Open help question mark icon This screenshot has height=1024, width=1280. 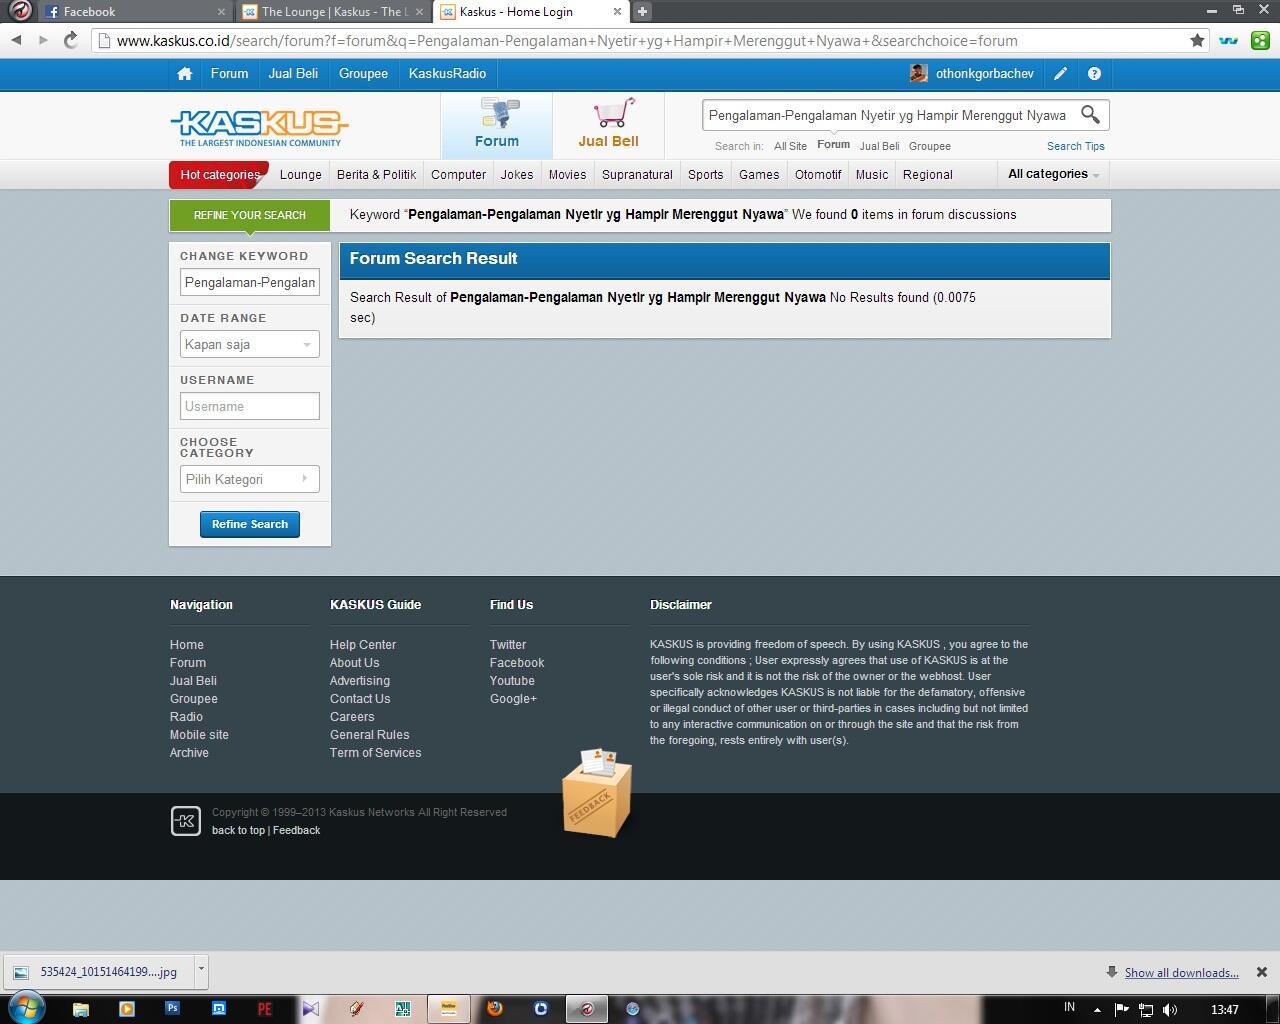click(x=1094, y=74)
